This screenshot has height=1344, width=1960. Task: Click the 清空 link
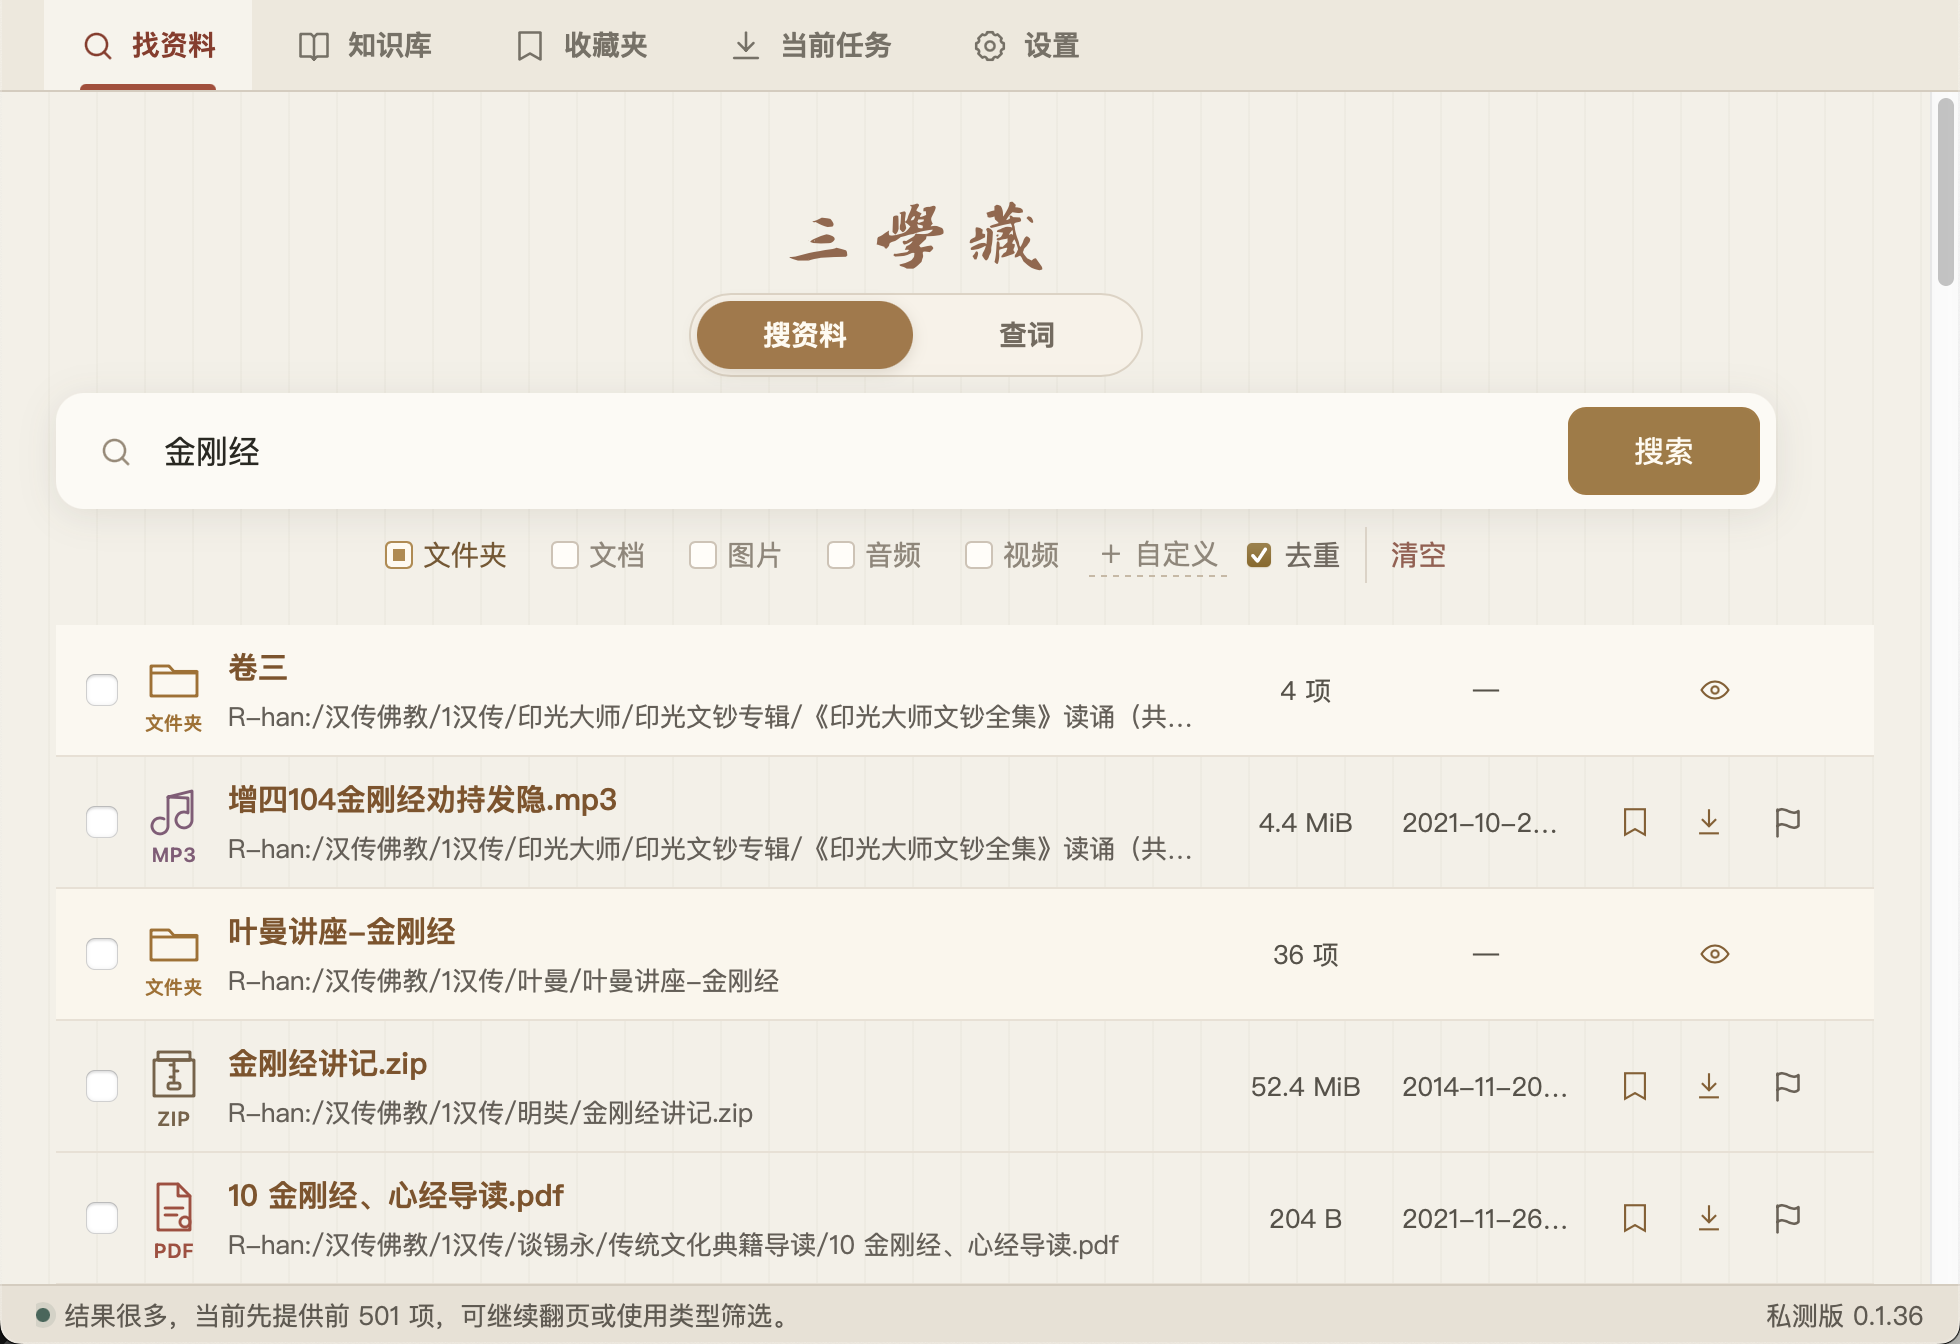(x=1418, y=555)
